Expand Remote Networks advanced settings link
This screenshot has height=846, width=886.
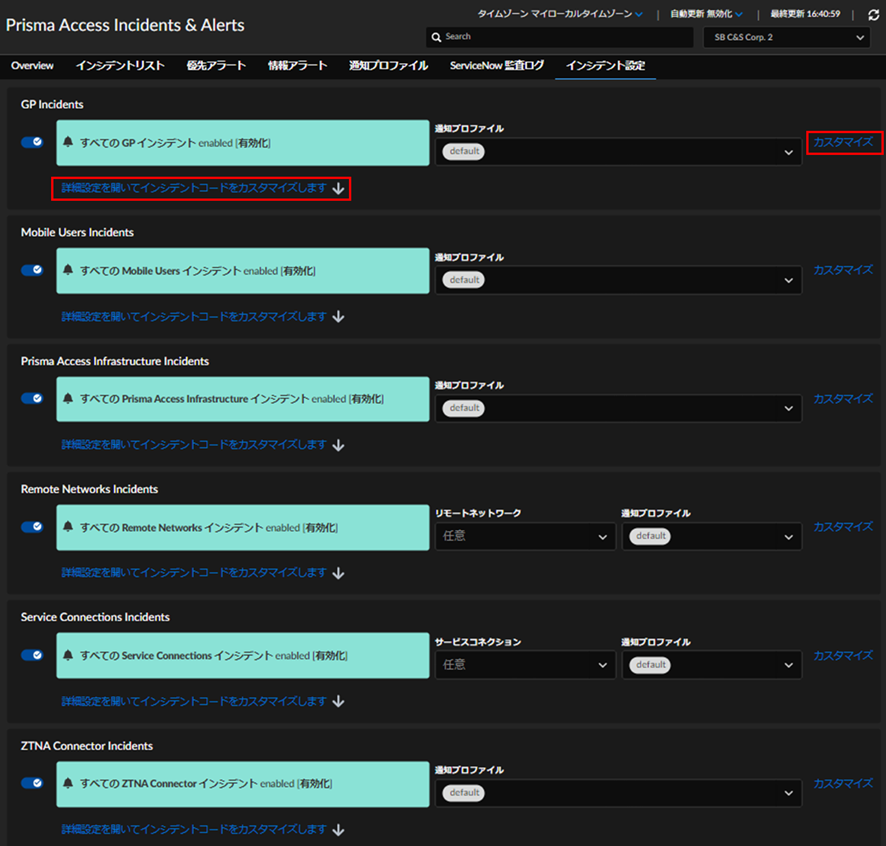pos(194,572)
